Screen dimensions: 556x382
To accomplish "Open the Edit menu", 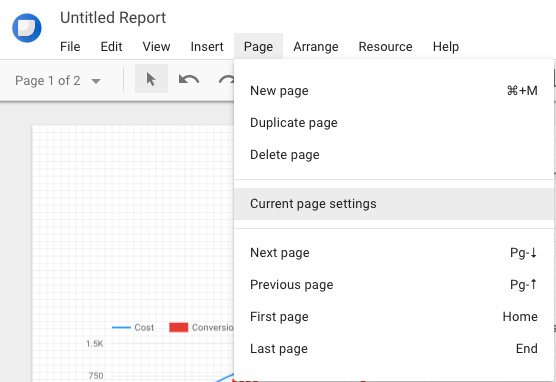I will pyautogui.click(x=111, y=47).
